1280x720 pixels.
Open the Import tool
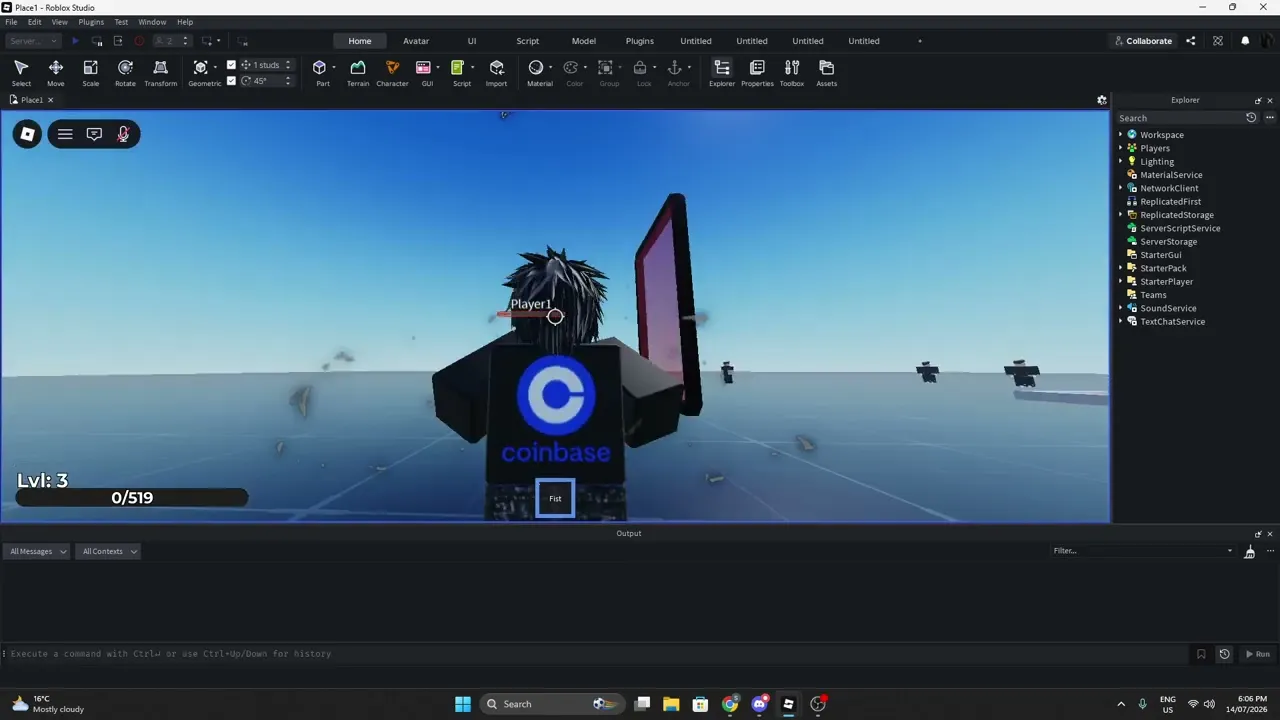[496, 72]
